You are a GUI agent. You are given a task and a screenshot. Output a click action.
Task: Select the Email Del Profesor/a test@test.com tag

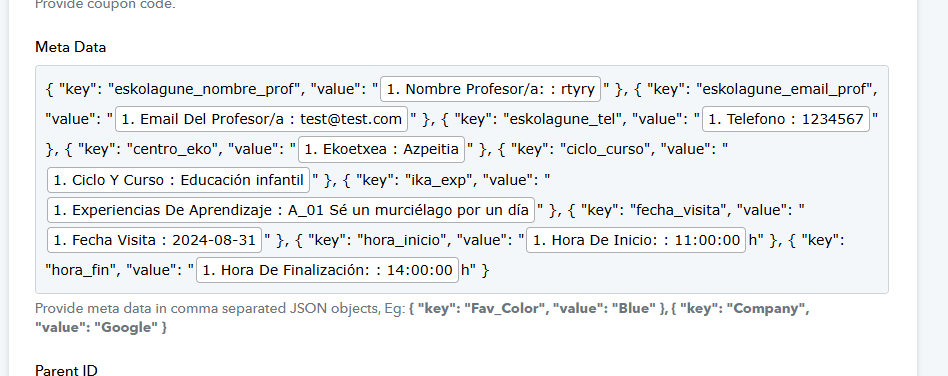click(x=261, y=119)
